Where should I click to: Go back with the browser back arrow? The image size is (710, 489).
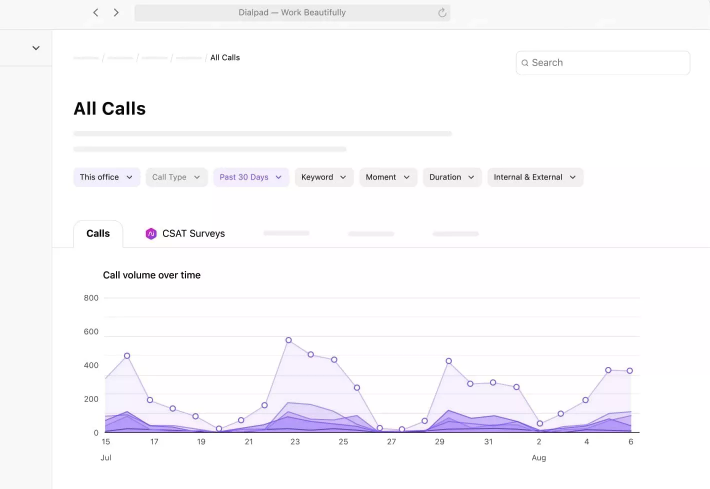pyautogui.click(x=96, y=13)
